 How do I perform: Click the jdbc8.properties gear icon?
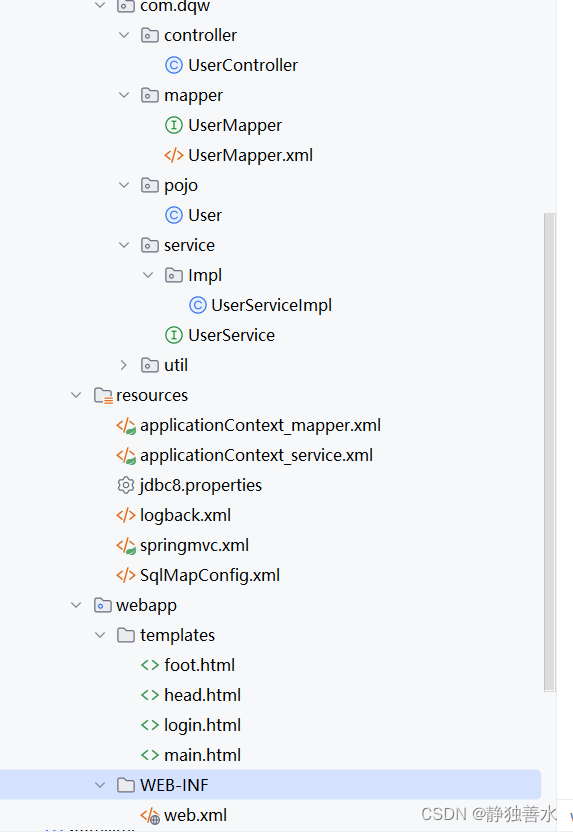coord(126,486)
